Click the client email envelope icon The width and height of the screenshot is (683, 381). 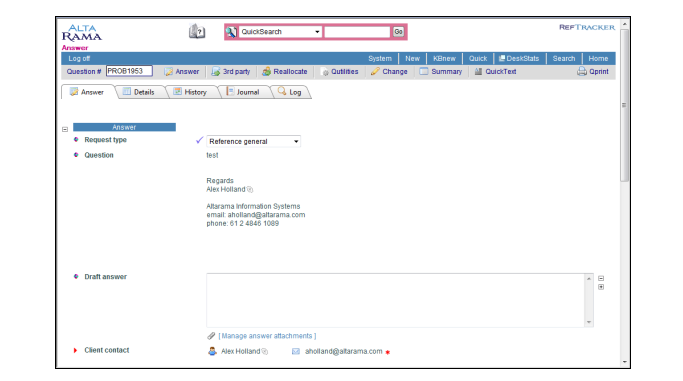pyautogui.click(x=296, y=351)
